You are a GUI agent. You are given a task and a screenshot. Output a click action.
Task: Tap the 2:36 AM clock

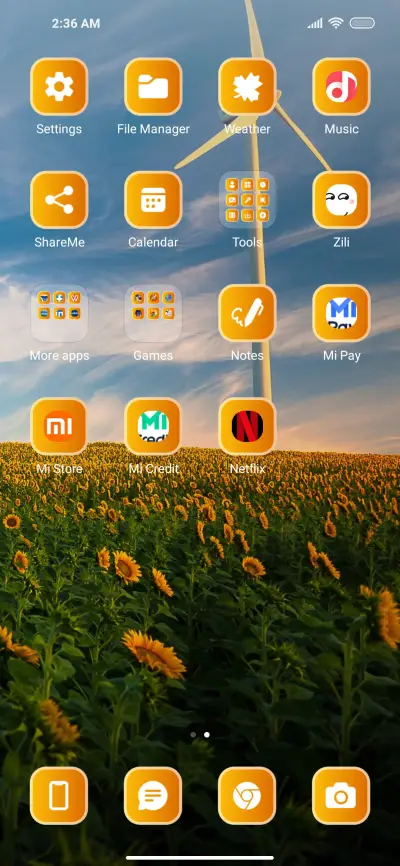click(x=76, y=23)
